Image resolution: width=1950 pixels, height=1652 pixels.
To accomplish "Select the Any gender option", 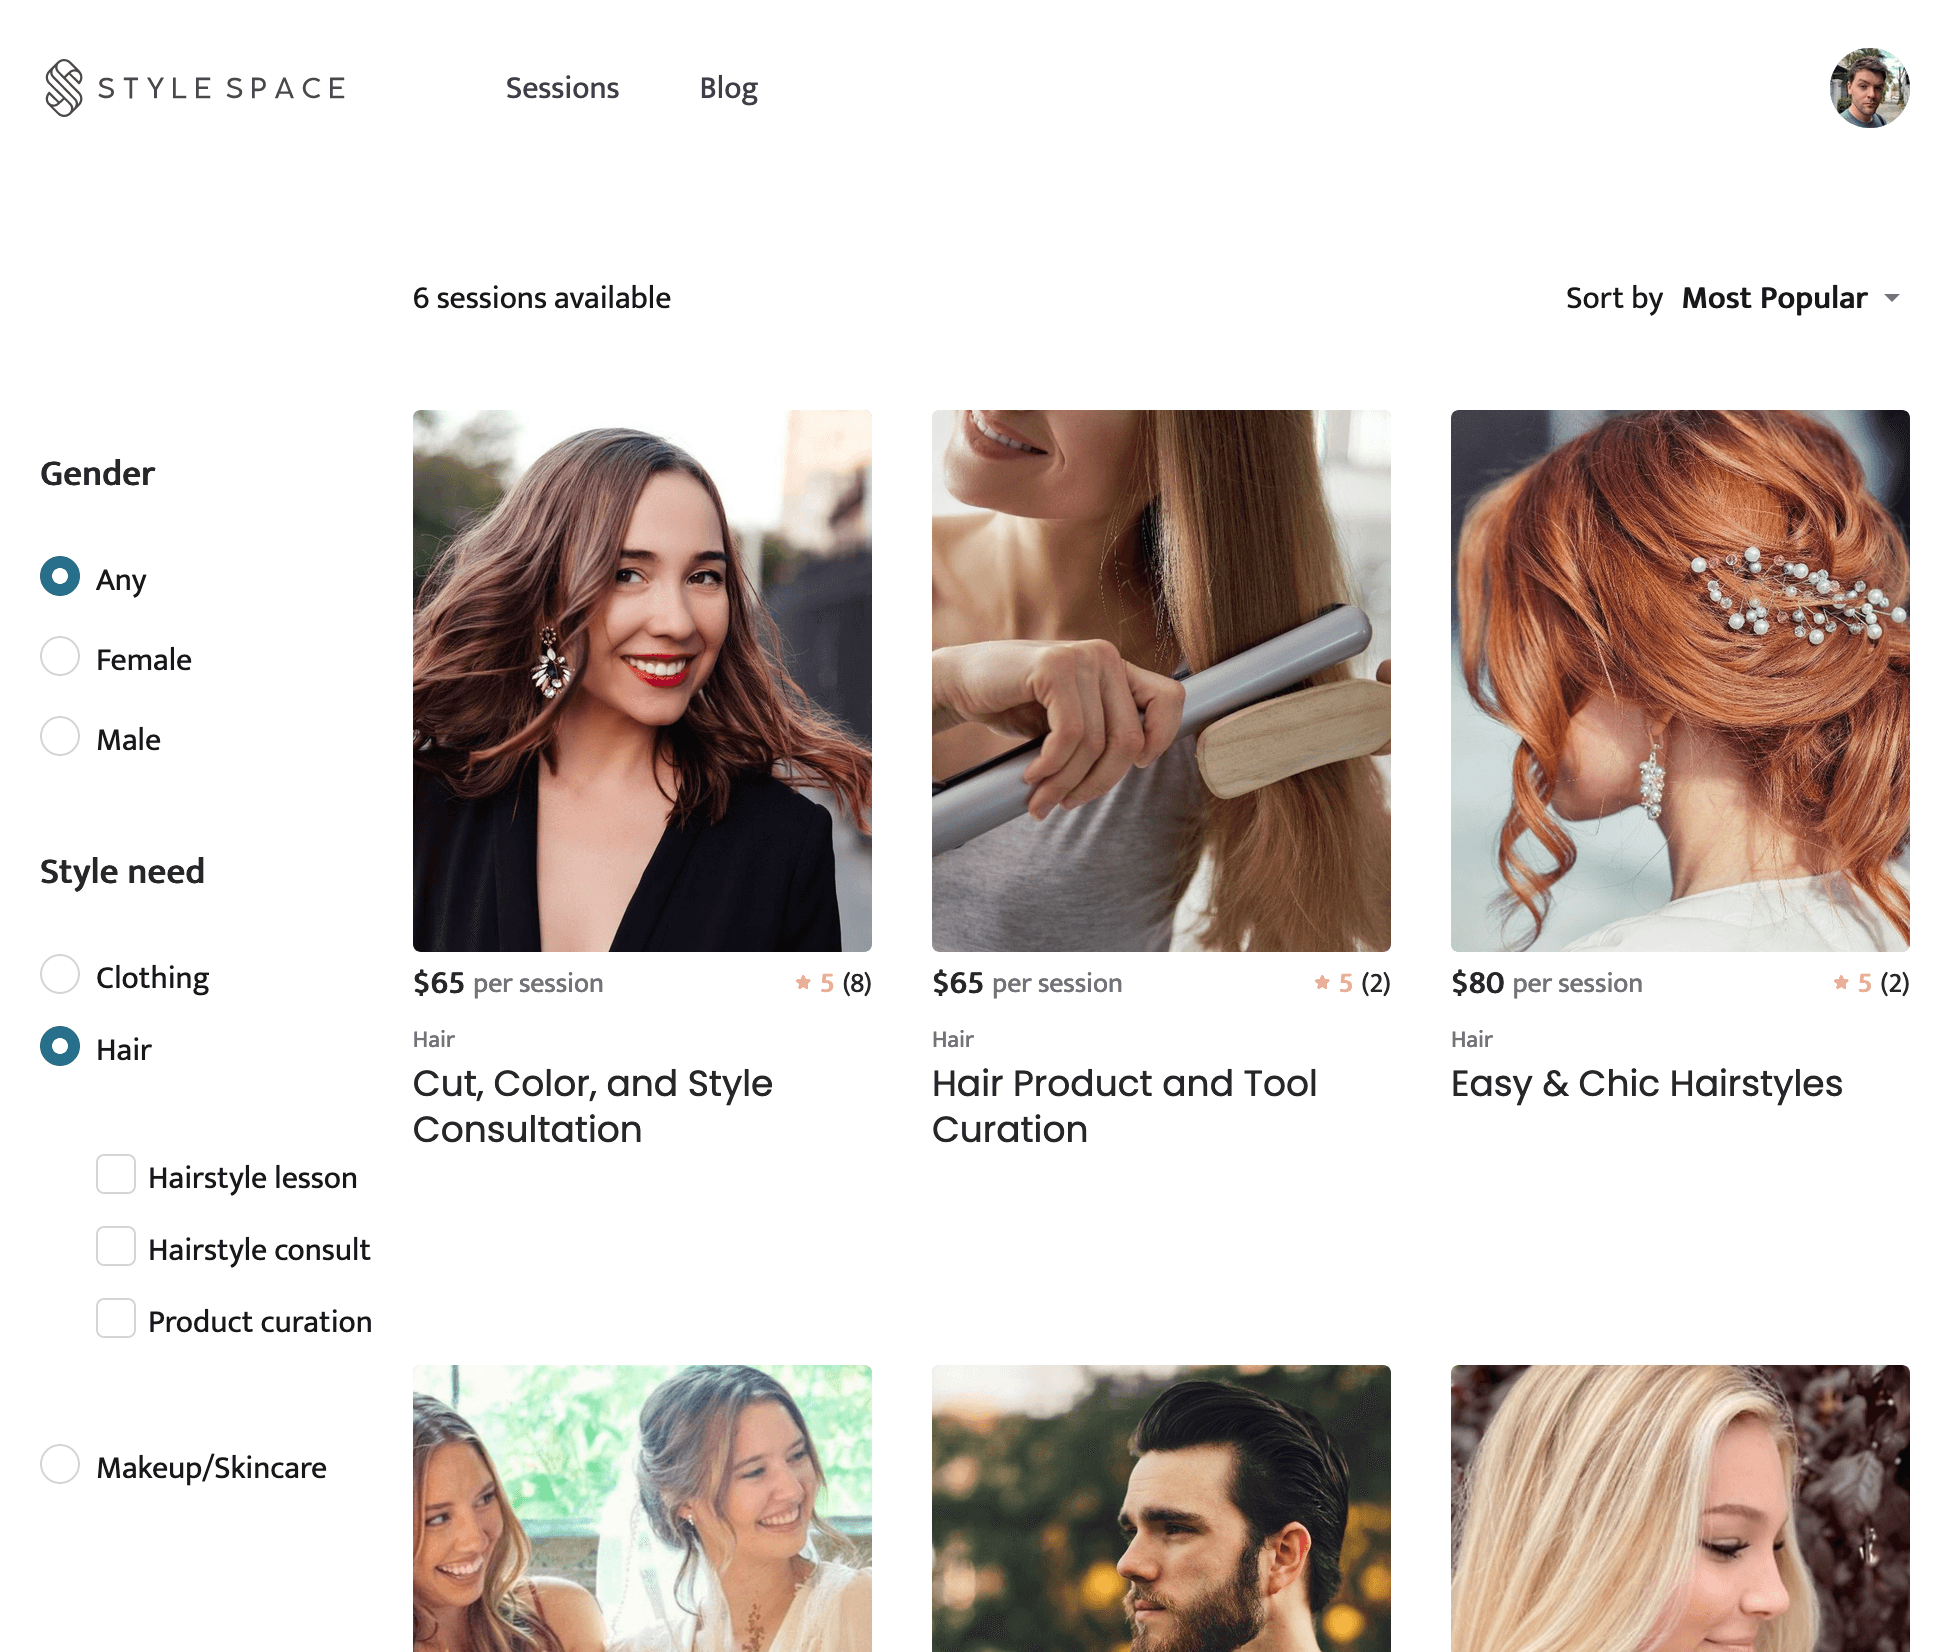I will (x=60, y=577).
